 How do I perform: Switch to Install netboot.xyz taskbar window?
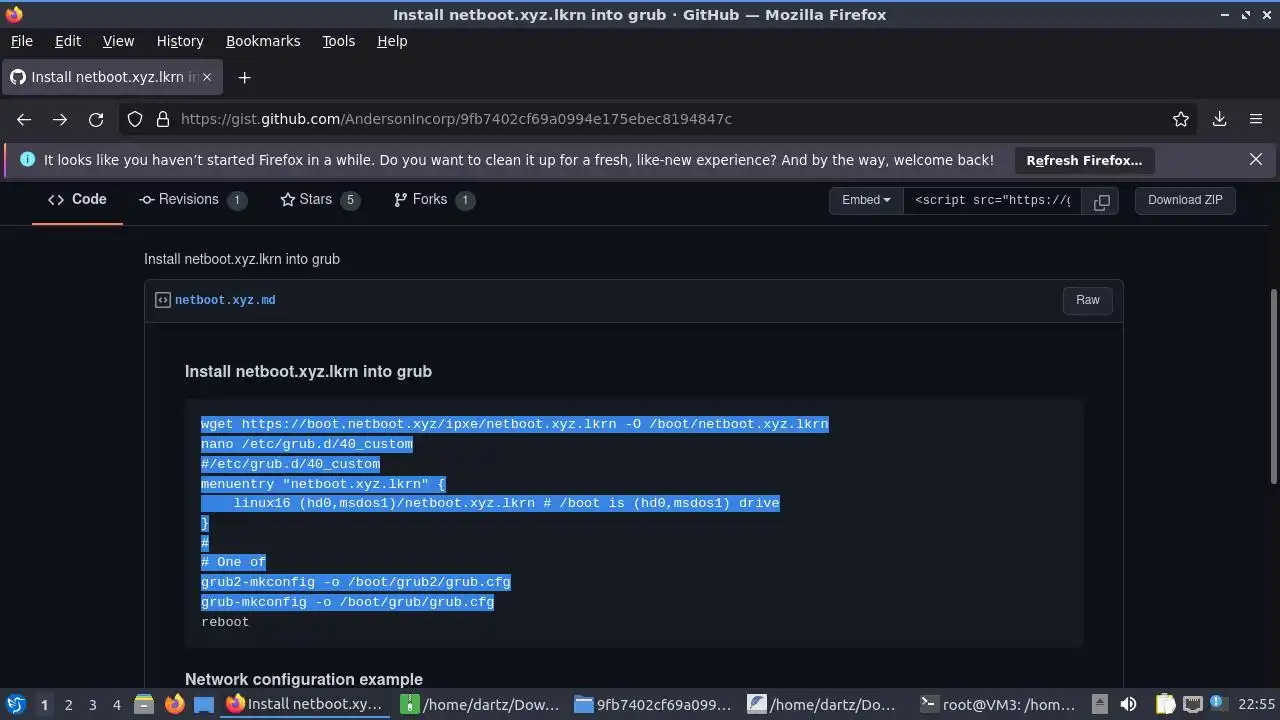coord(305,704)
